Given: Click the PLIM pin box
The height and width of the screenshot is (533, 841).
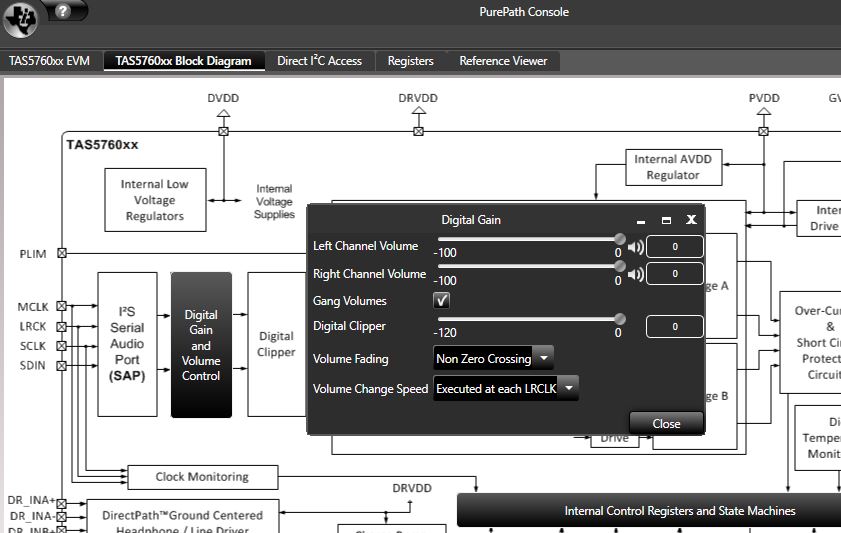Looking at the screenshot, I should 62,253.
